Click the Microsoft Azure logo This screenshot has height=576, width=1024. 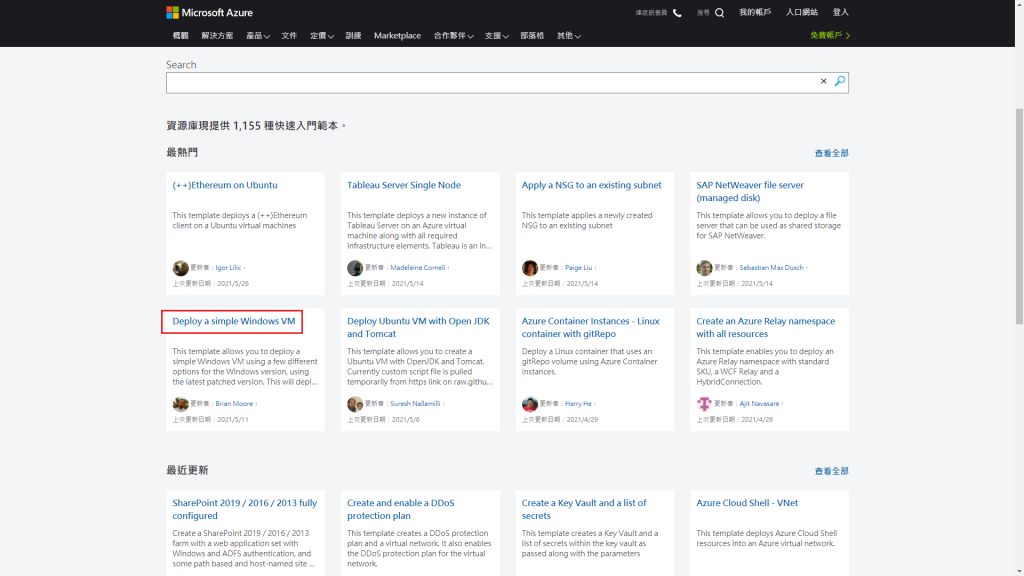[x=209, y=12]
